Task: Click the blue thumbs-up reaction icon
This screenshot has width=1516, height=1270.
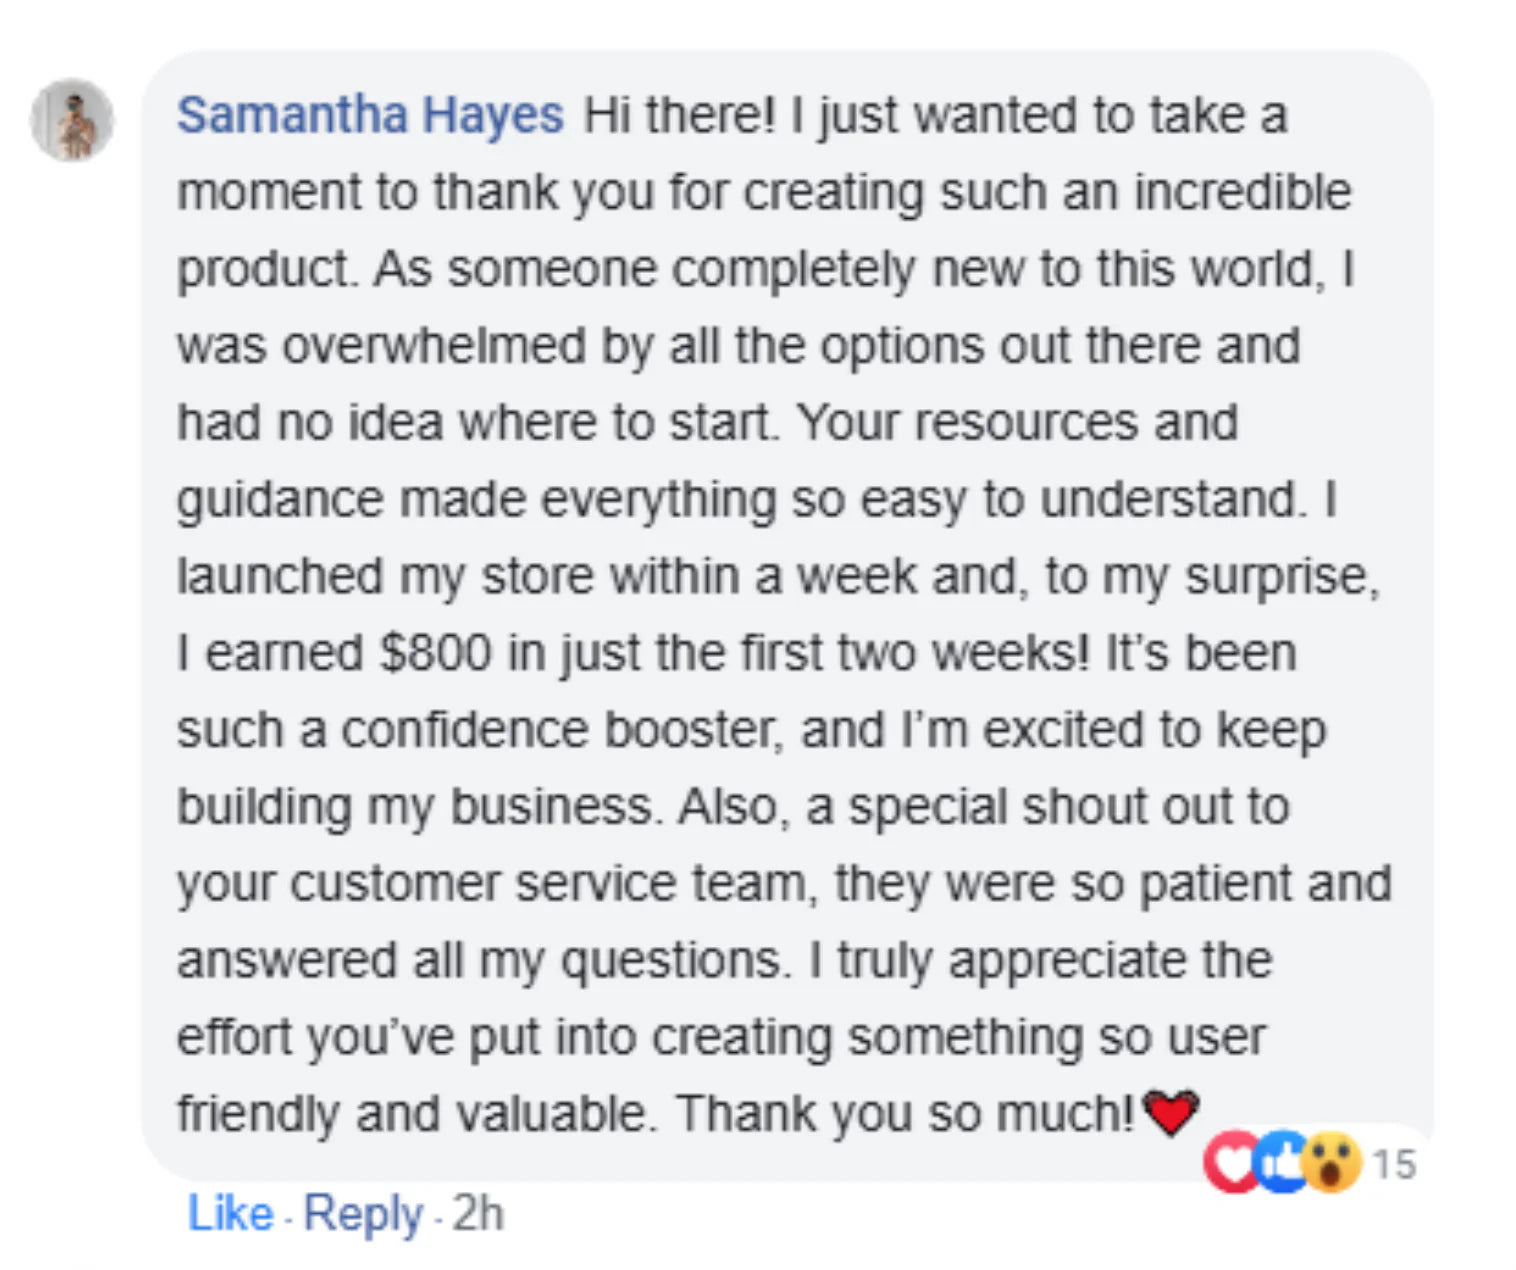Action: coord(1282,1162)
